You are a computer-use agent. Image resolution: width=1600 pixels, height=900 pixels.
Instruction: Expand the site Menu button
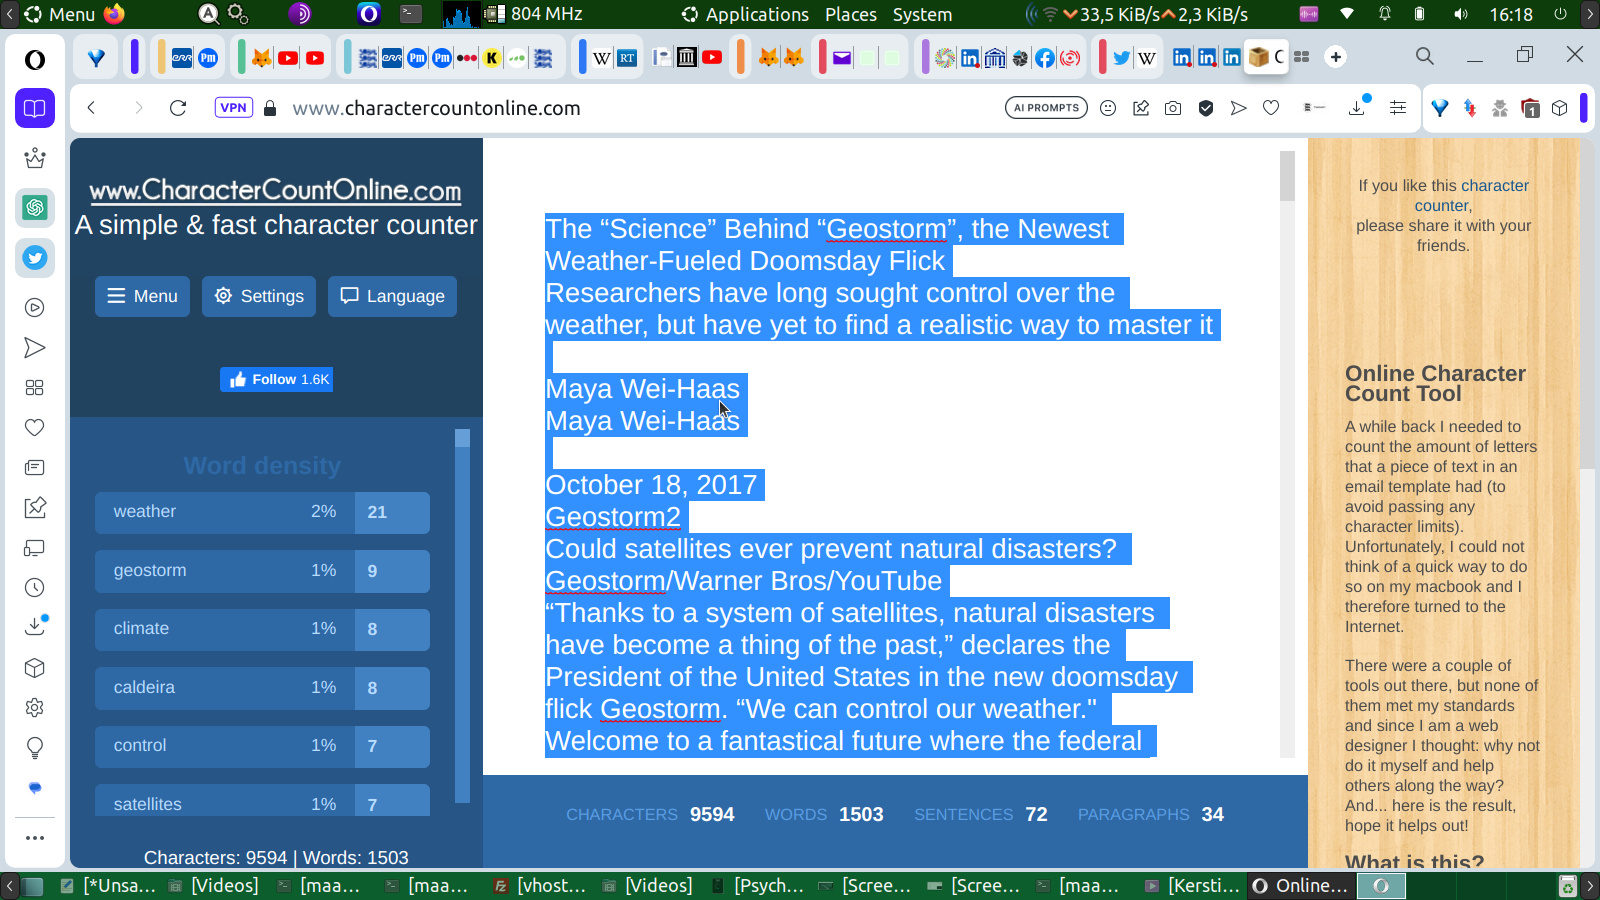pos(142,296)
